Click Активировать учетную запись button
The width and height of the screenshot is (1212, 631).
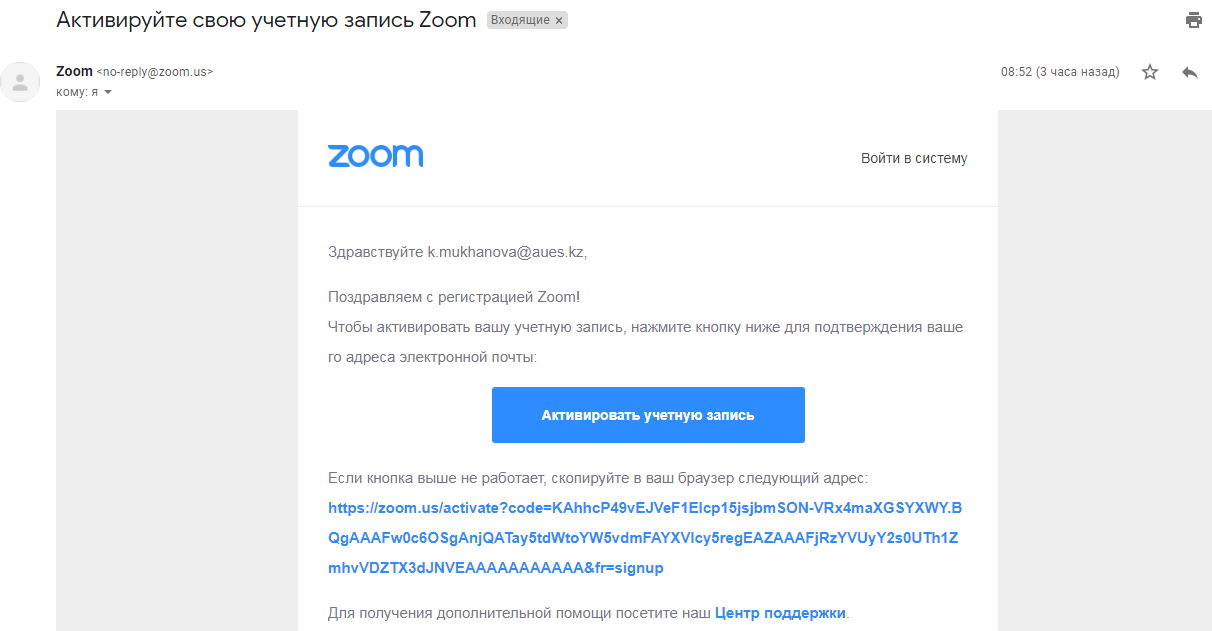coord(648,415)
